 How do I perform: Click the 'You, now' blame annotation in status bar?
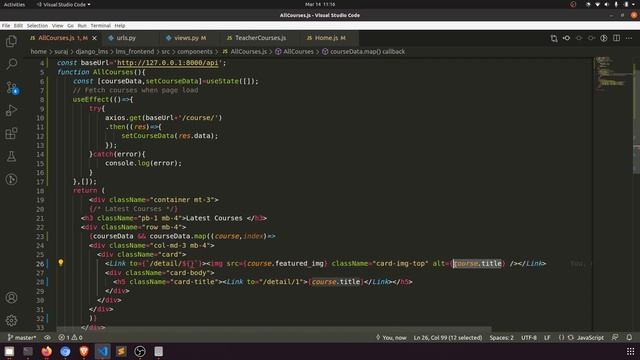coord(391,338)
